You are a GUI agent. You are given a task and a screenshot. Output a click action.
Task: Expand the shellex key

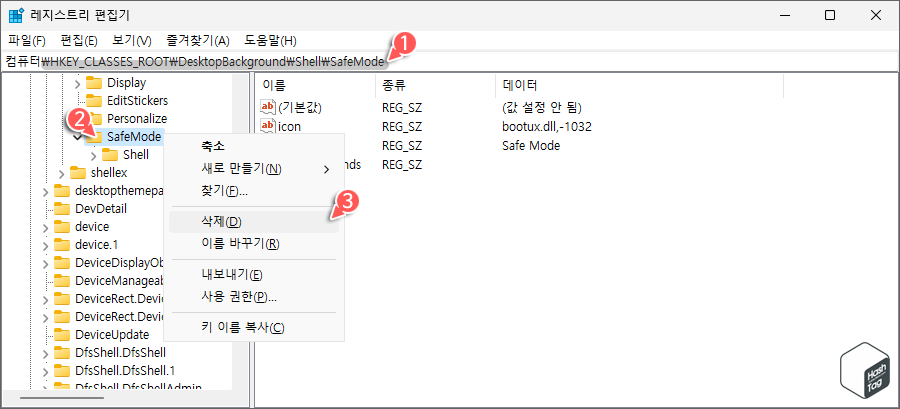[x=62, y=173]
